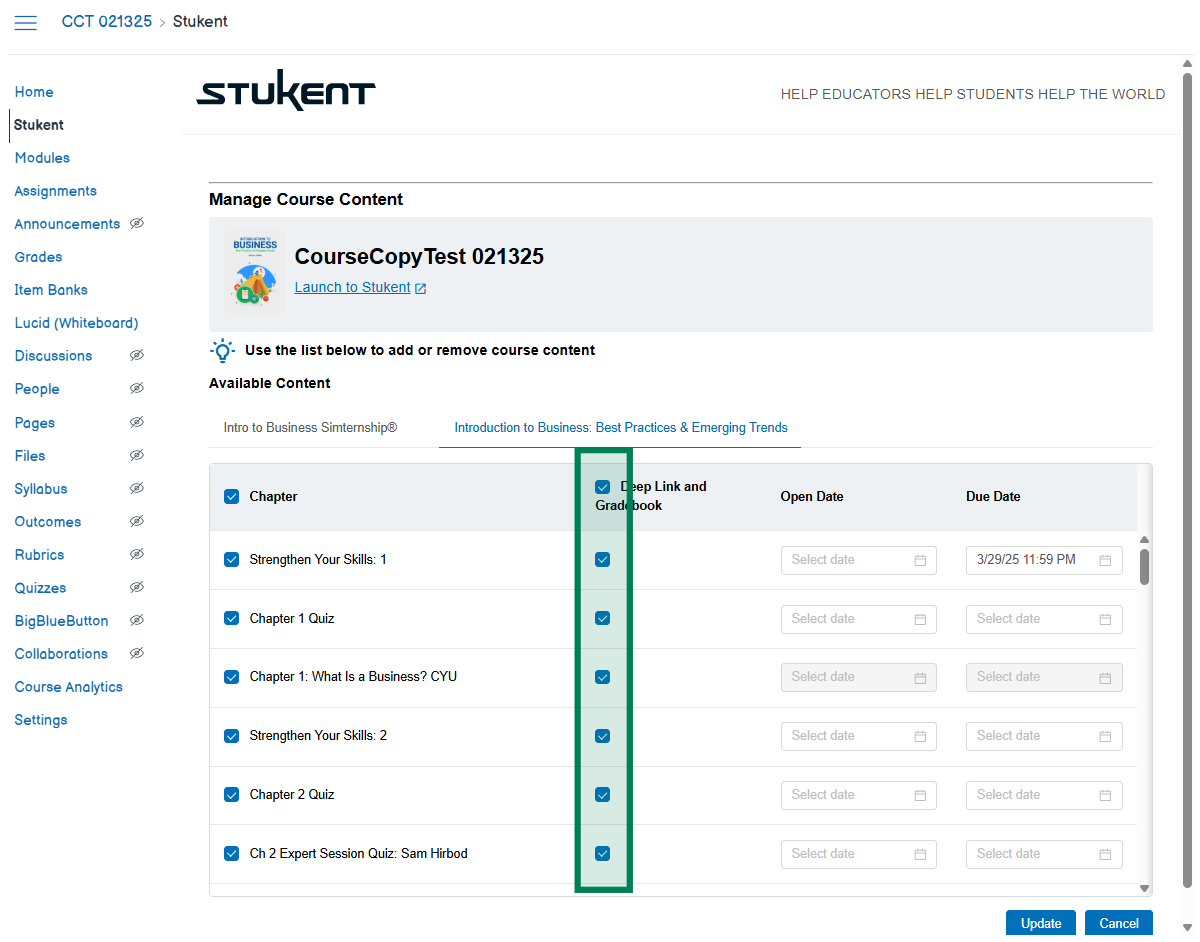Viewport: 1200px width, 942px height.
Task: Click the Update button
Action: pos(1040,923)
